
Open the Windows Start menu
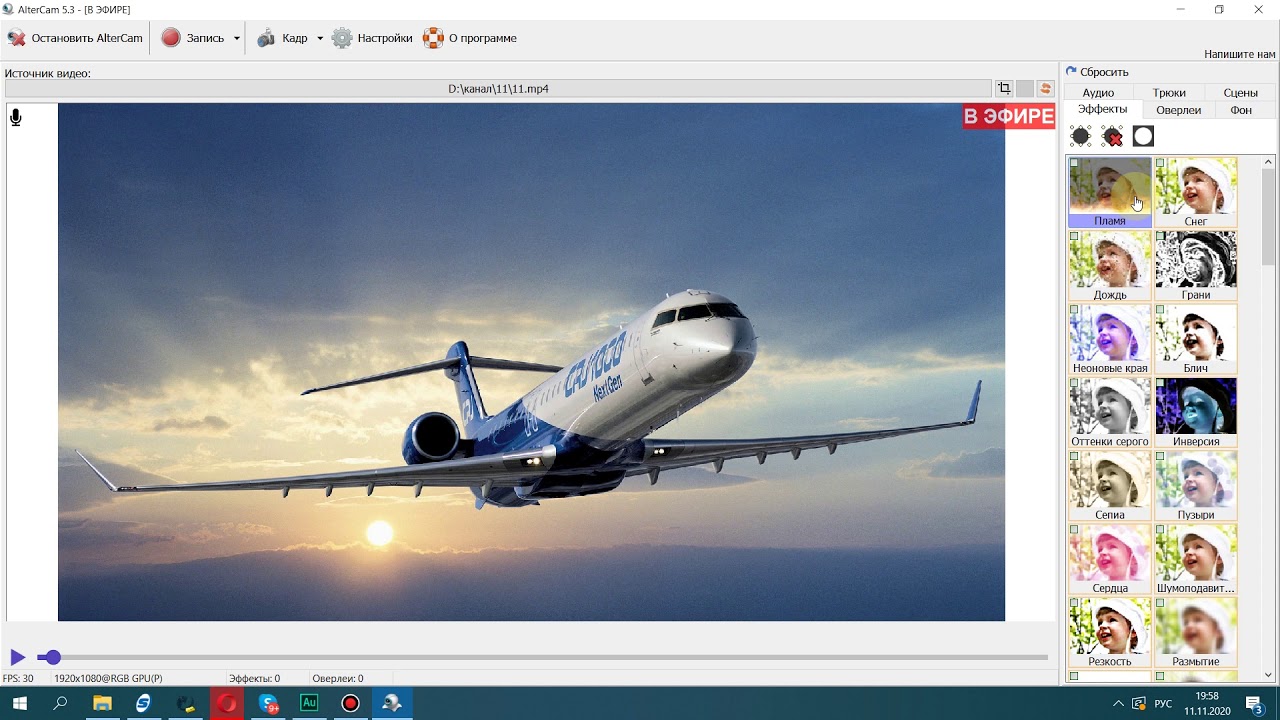(x=19, y=703)
